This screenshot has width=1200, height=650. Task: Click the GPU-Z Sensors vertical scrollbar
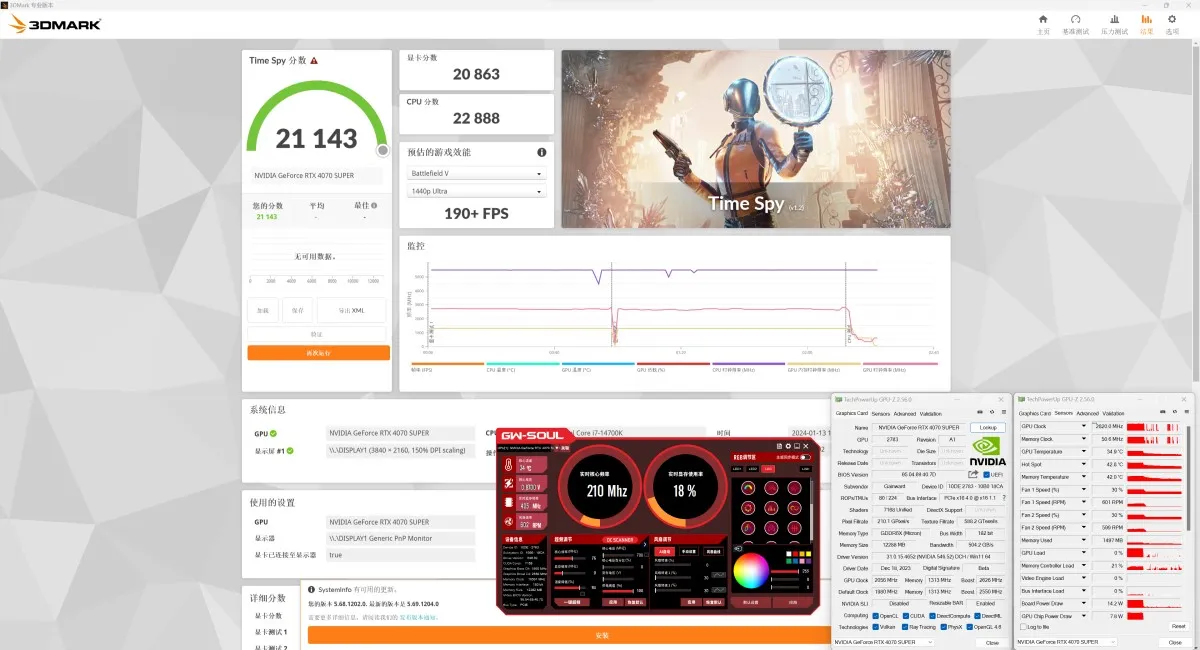[x=1188, y=477]
